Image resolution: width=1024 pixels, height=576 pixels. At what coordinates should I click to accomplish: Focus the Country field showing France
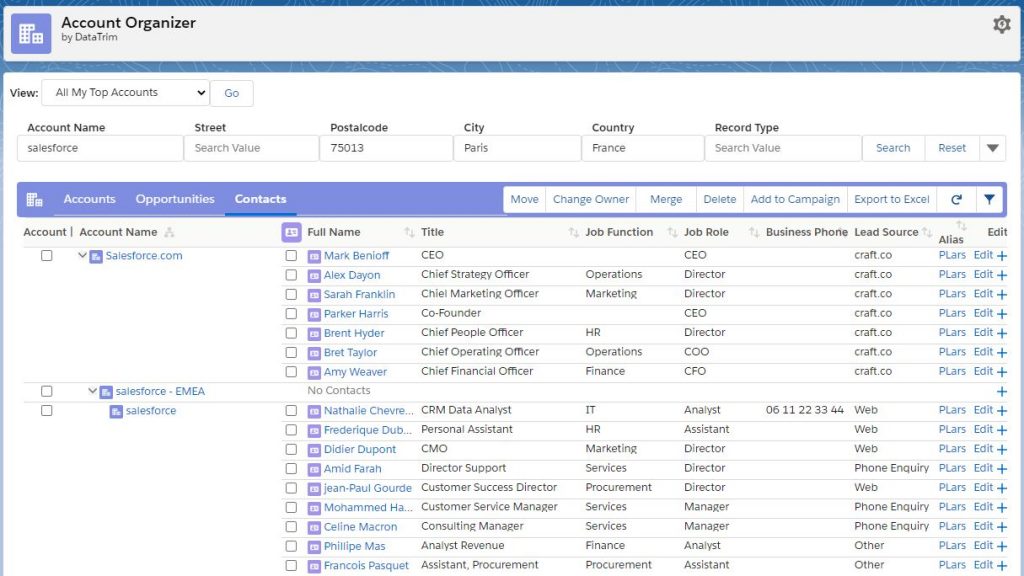pos(643,148)
